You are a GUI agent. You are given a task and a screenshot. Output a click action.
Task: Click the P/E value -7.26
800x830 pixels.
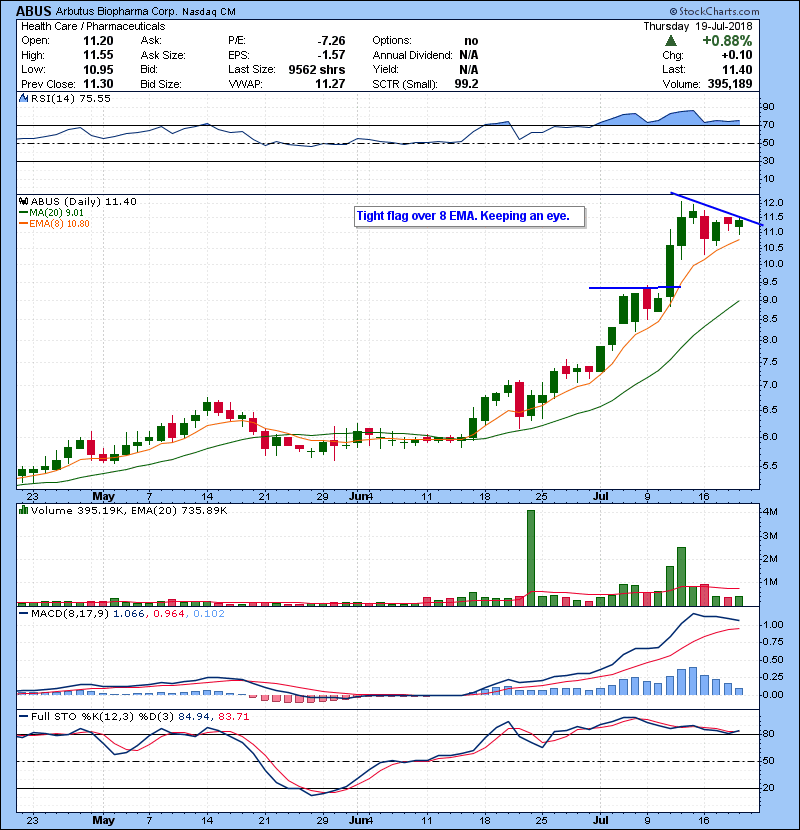coord(331,41)
